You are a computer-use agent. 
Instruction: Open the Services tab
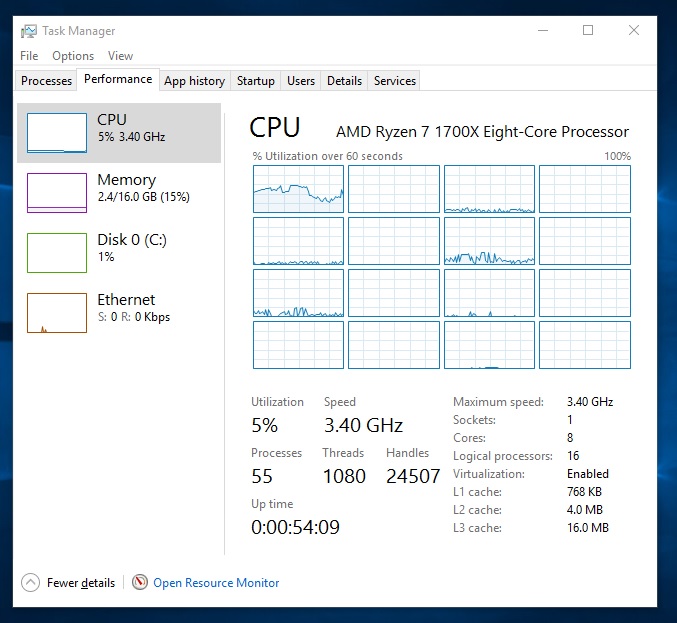[x=395, y=81]
